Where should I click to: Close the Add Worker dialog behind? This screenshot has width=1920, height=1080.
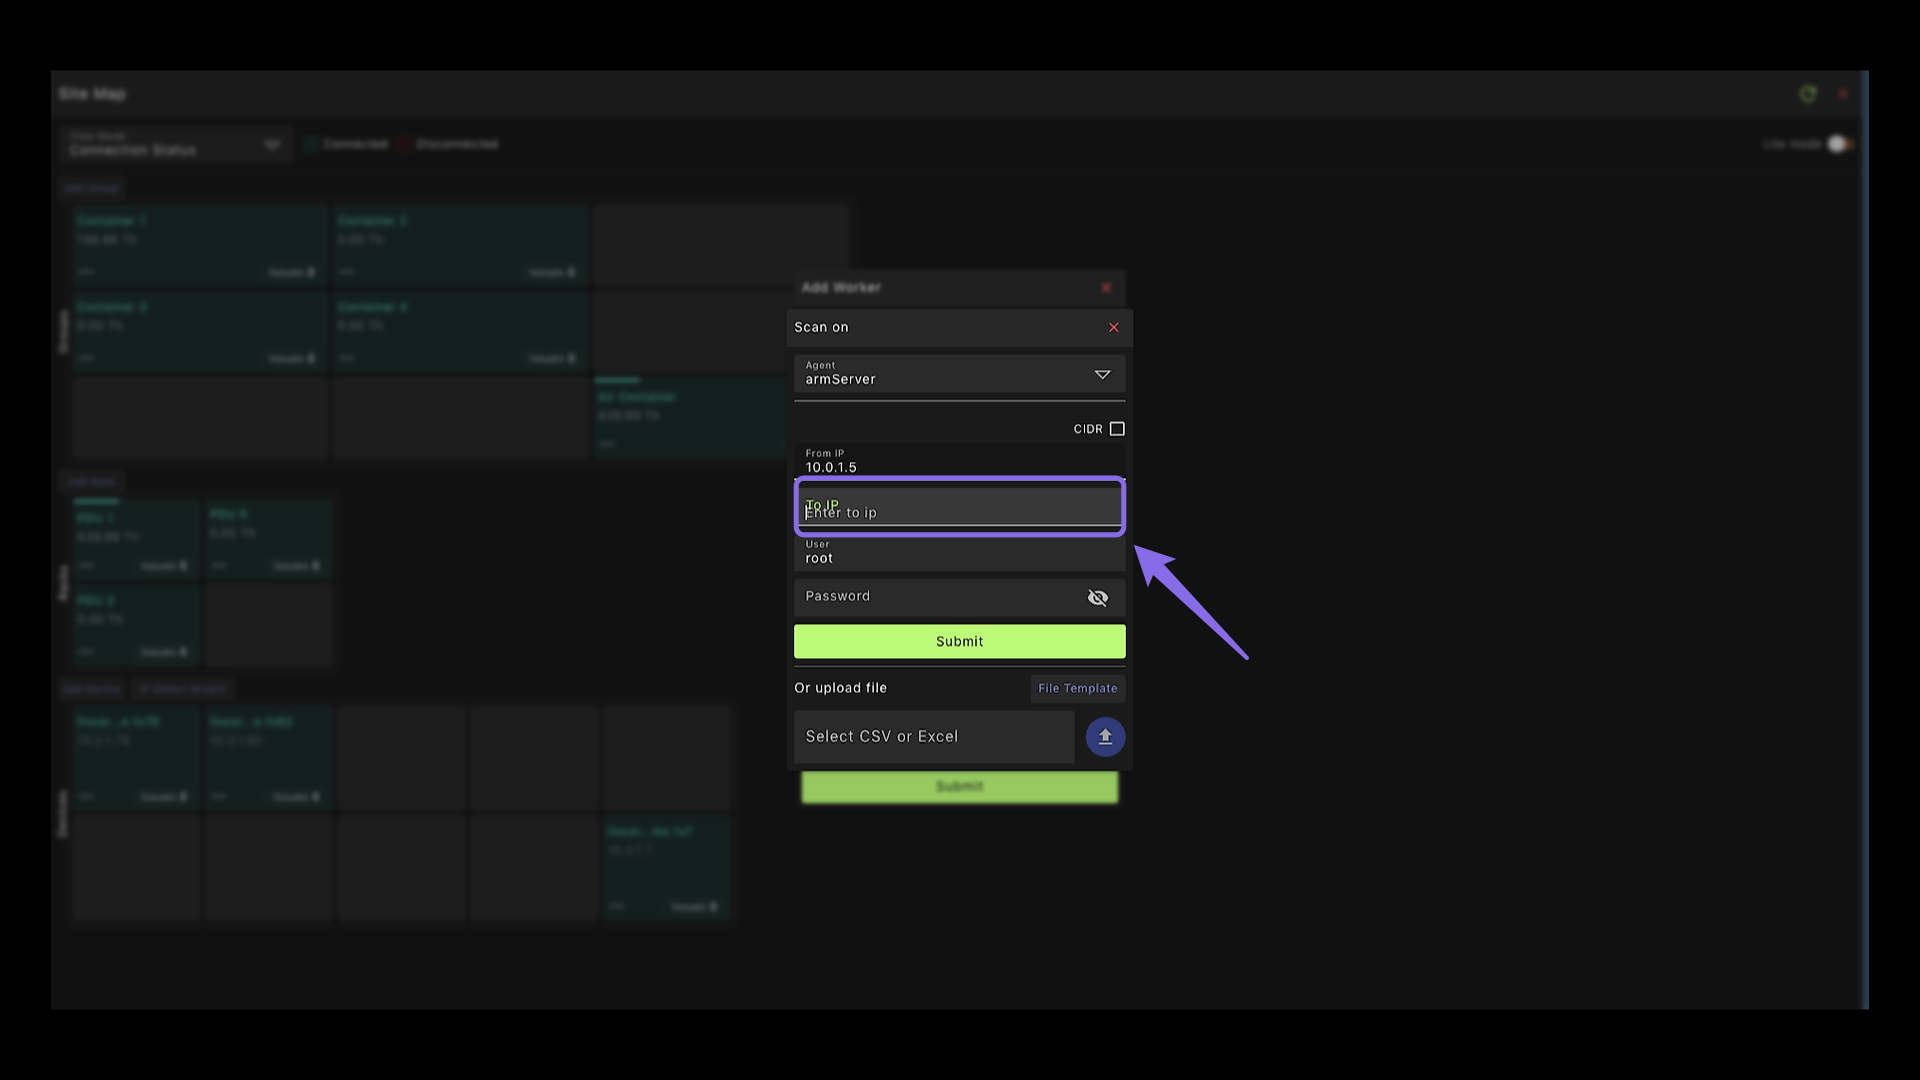point(1106,288)
